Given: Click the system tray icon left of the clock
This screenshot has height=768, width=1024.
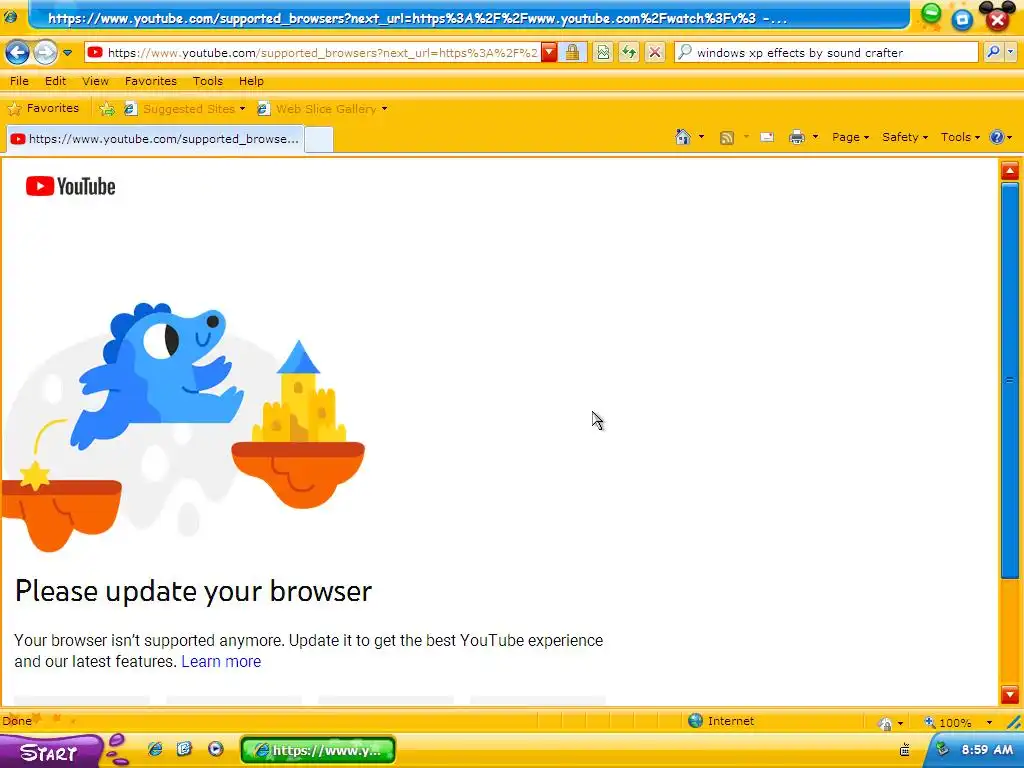Looking at the screenshot, I should pyautogui.click(x=904, y=750).
